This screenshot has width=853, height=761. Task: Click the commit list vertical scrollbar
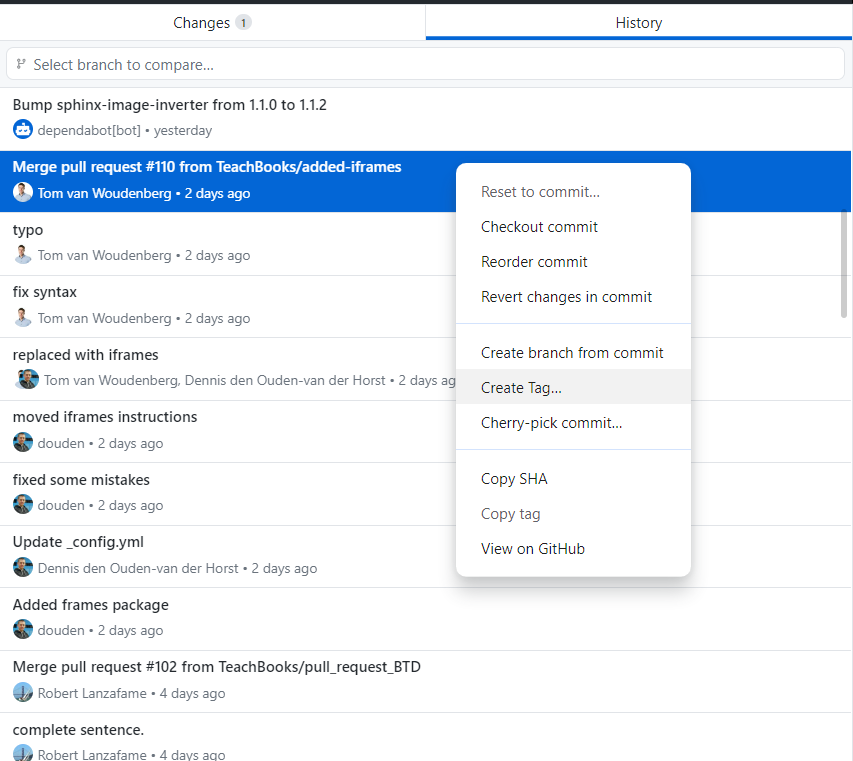[844, 265]
